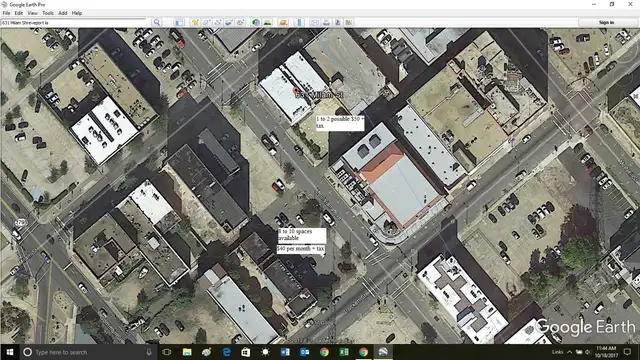Select the Add Polygon tool
Screen dimensions: 640x360
(x=206, y=22)
